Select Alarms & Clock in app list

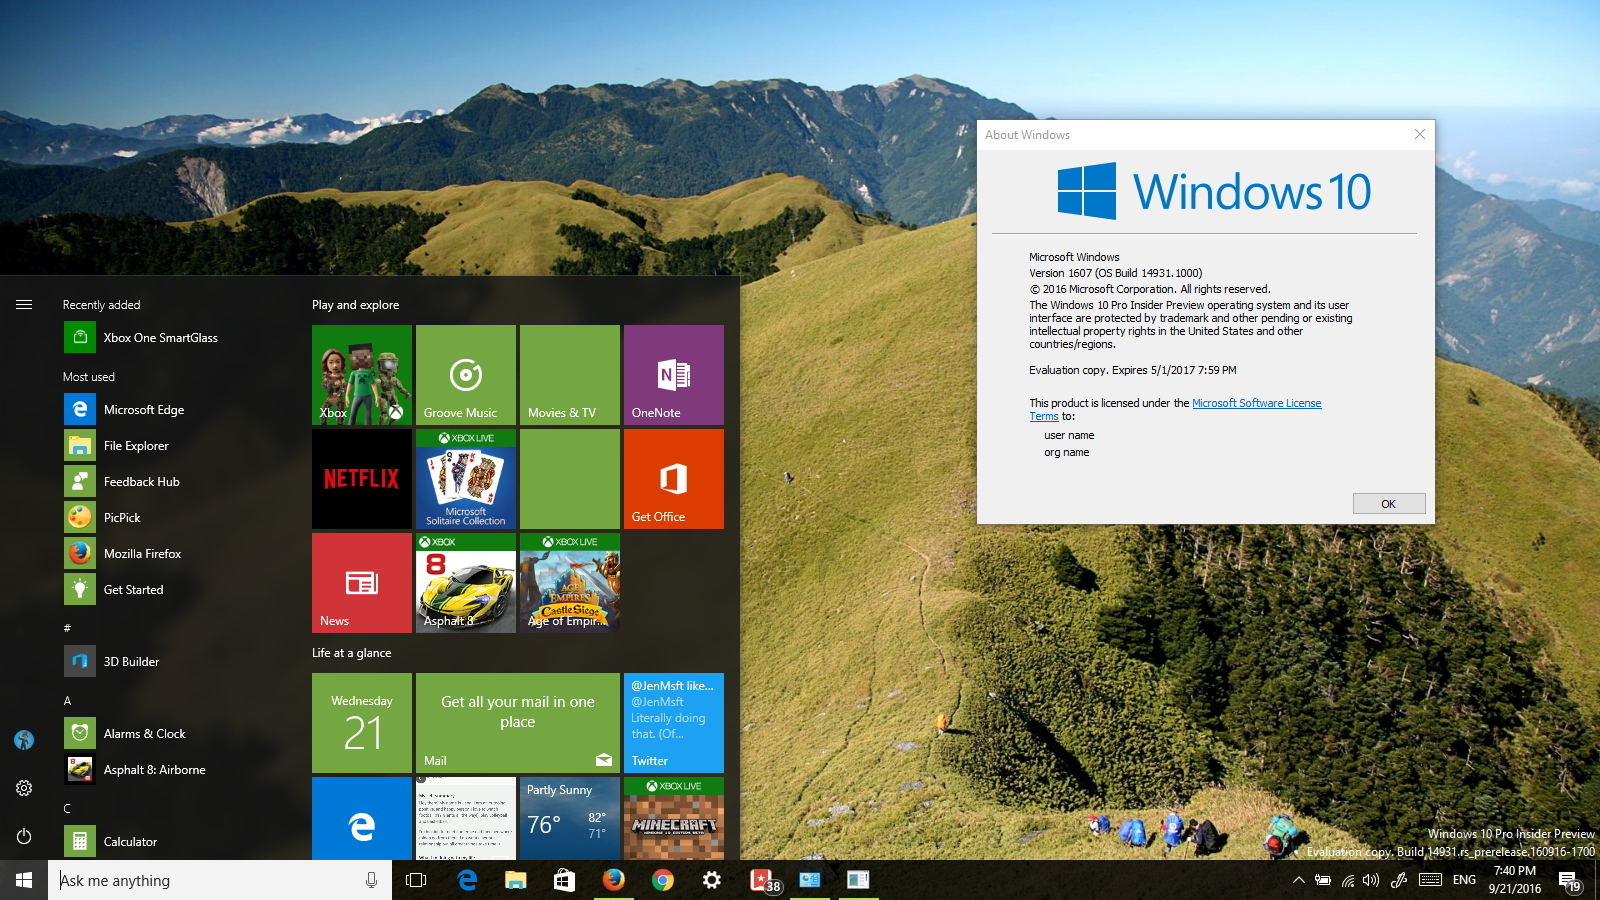point(144,734)
